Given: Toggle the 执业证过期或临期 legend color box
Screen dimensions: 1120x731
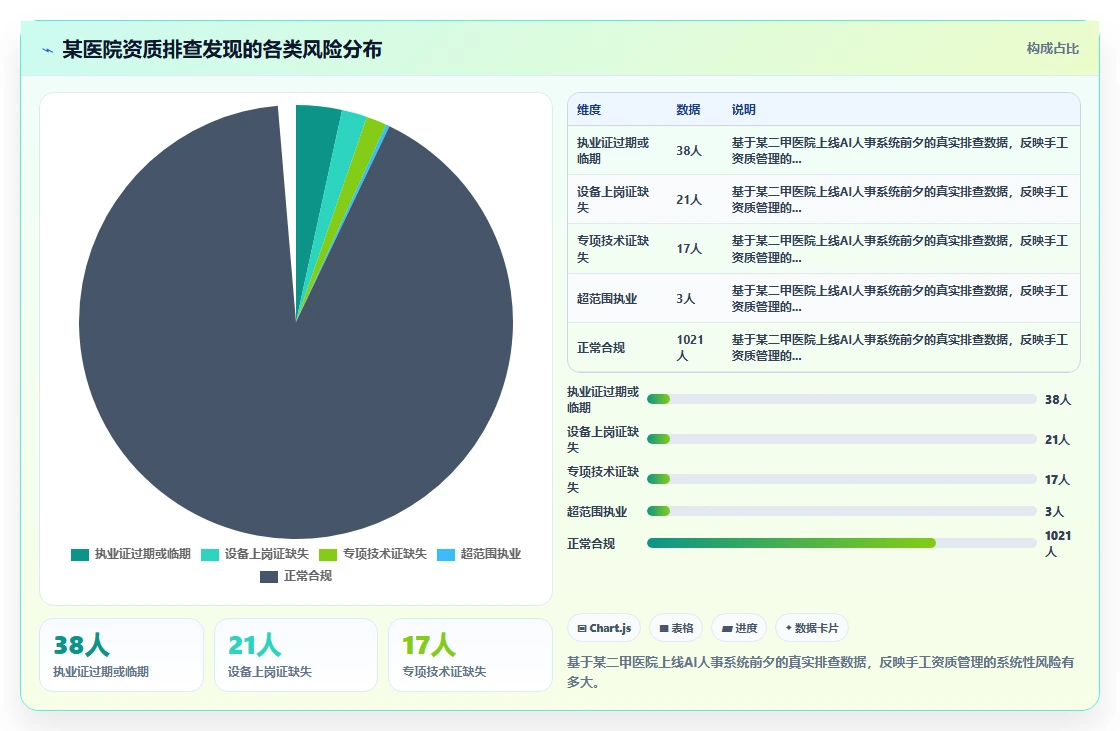Looking at the screenshot, I should [80, 555].
